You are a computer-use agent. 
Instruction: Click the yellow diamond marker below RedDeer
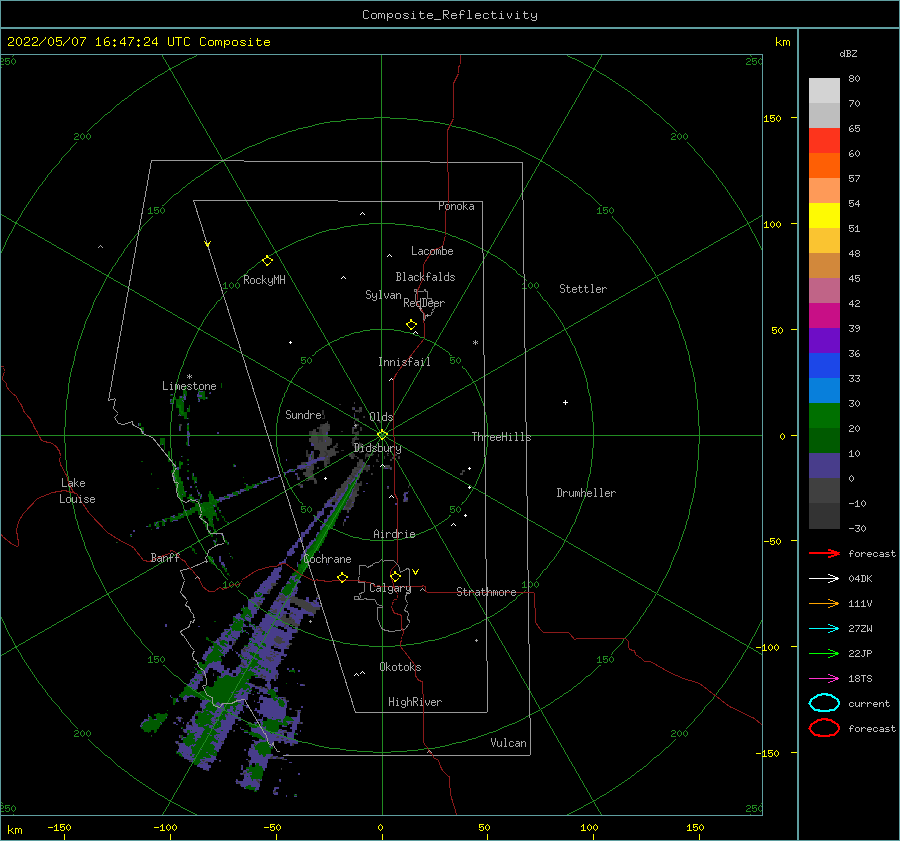click(411, 325)
